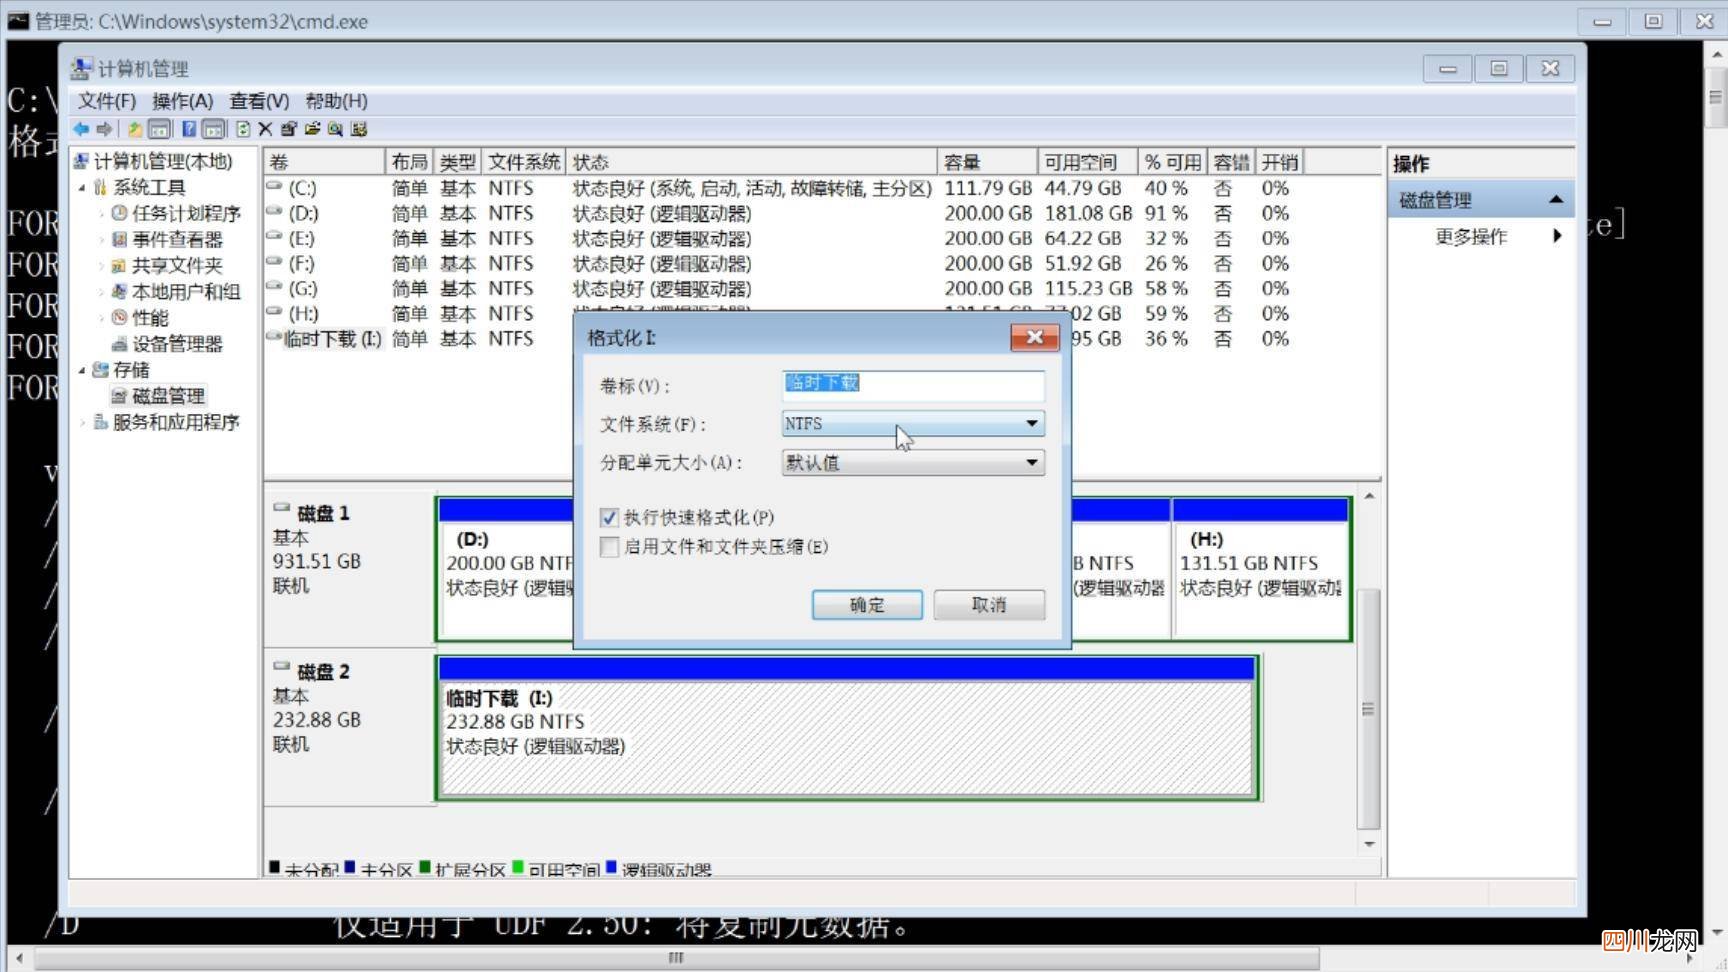Toggle the show/hide console tree toolbar icon
The width and height of the screenshot is (1728, 972).
point(159,129)
